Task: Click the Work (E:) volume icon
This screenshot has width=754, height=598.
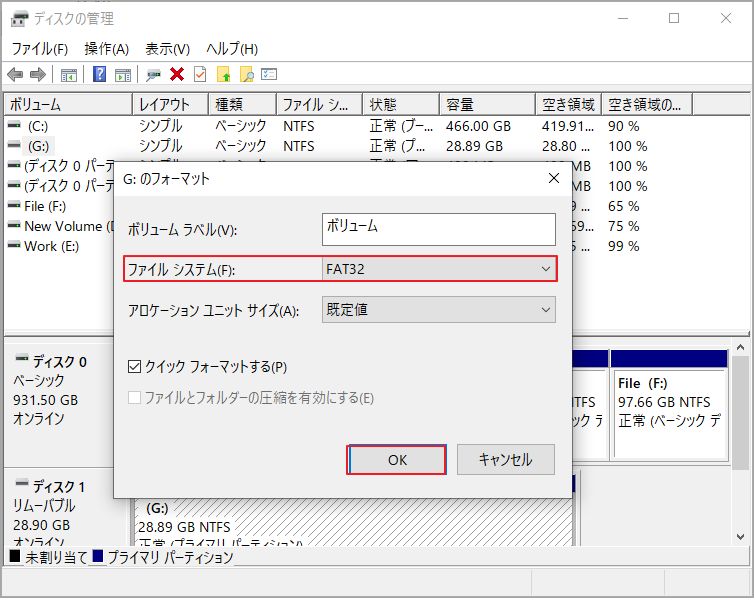Action: click(x=14, y=245)
